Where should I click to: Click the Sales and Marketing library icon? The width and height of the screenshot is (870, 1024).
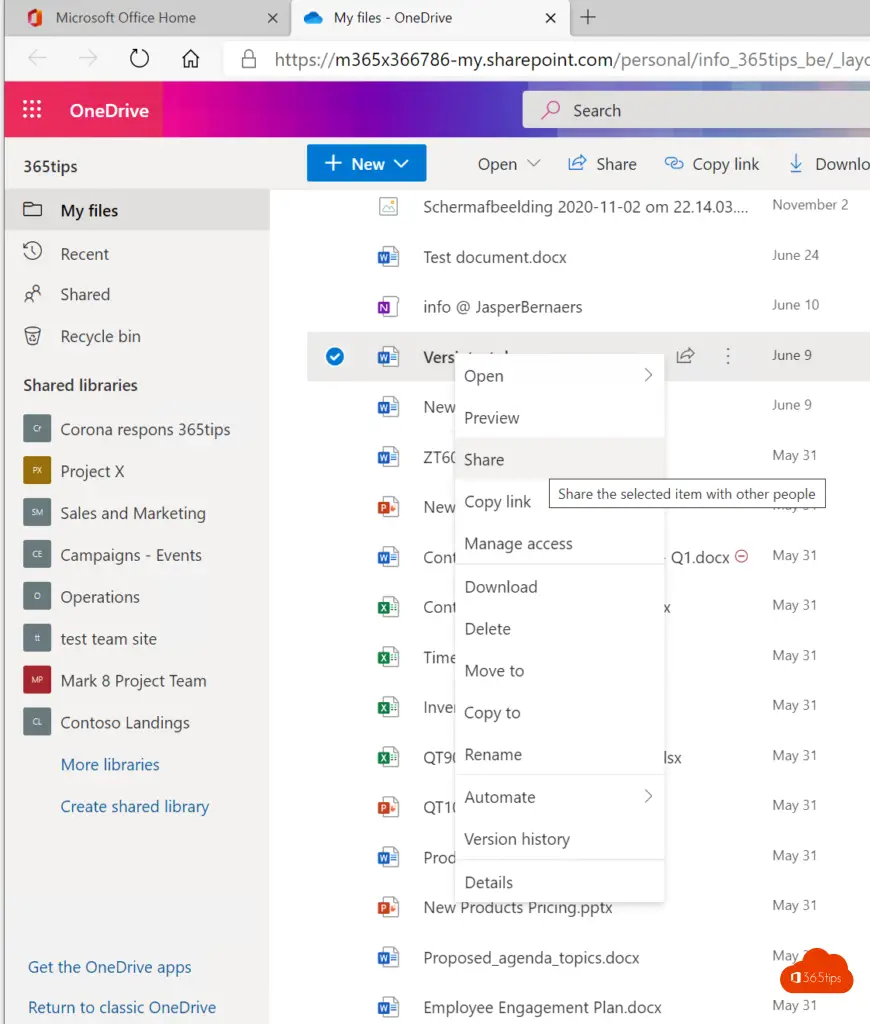click(37, 512)
